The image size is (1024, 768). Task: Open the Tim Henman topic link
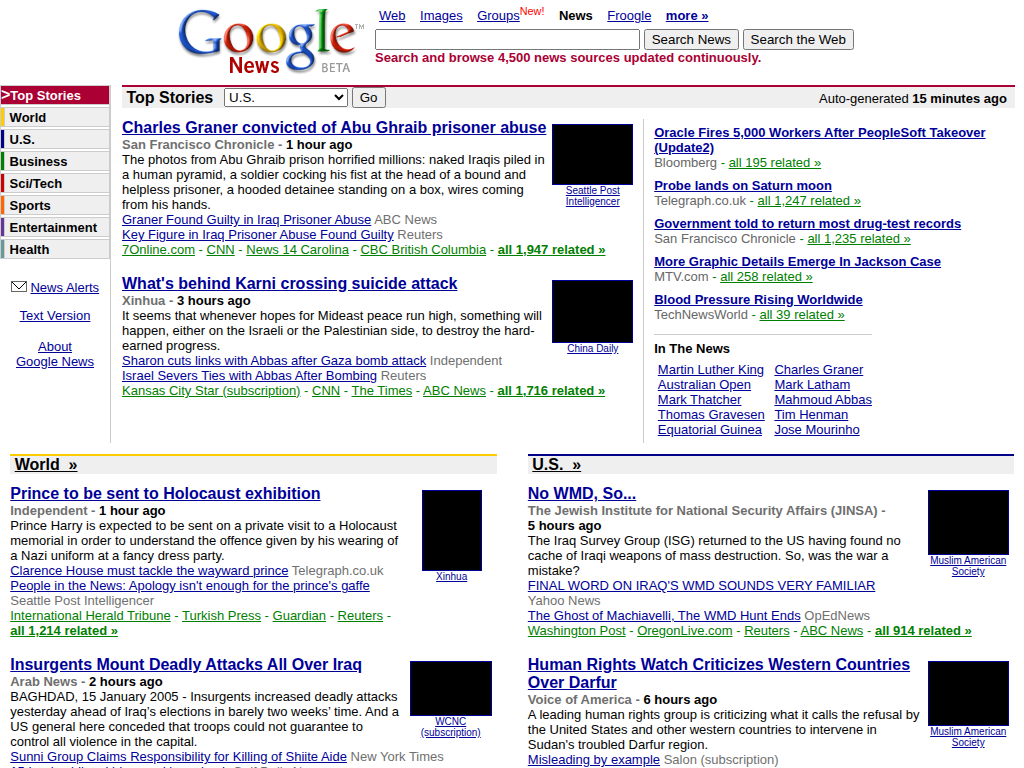811,415
